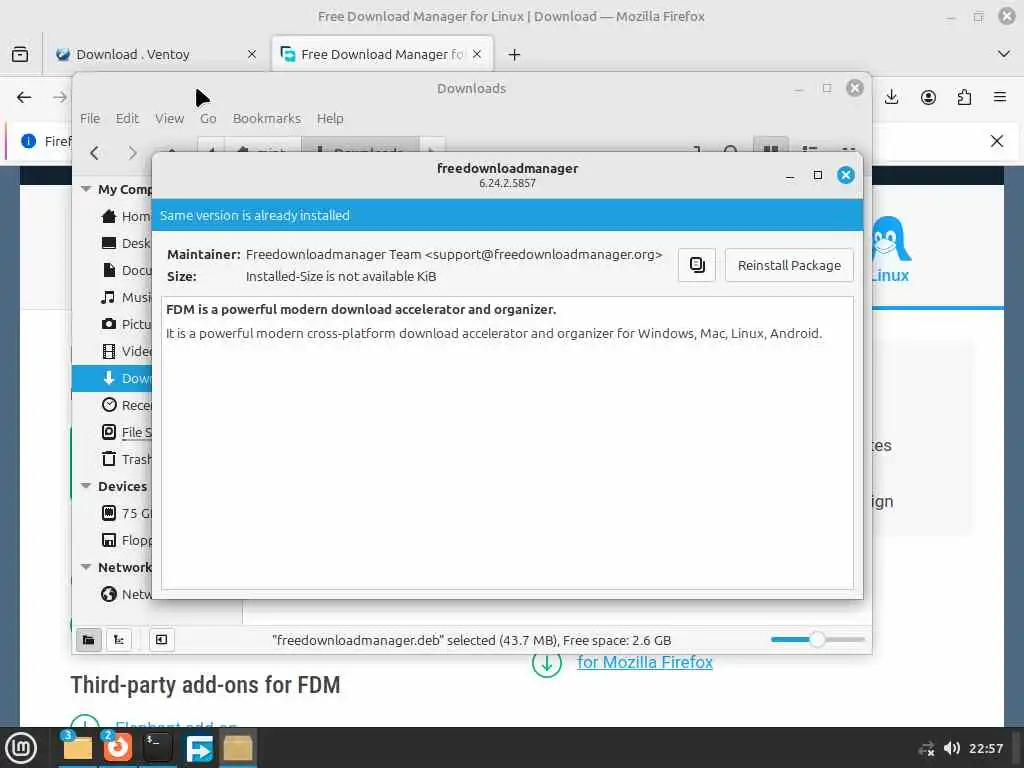Click the Linux penguin icon on webpage
The width and height of the screenshot is (1024, 768).
click(889, 239)
